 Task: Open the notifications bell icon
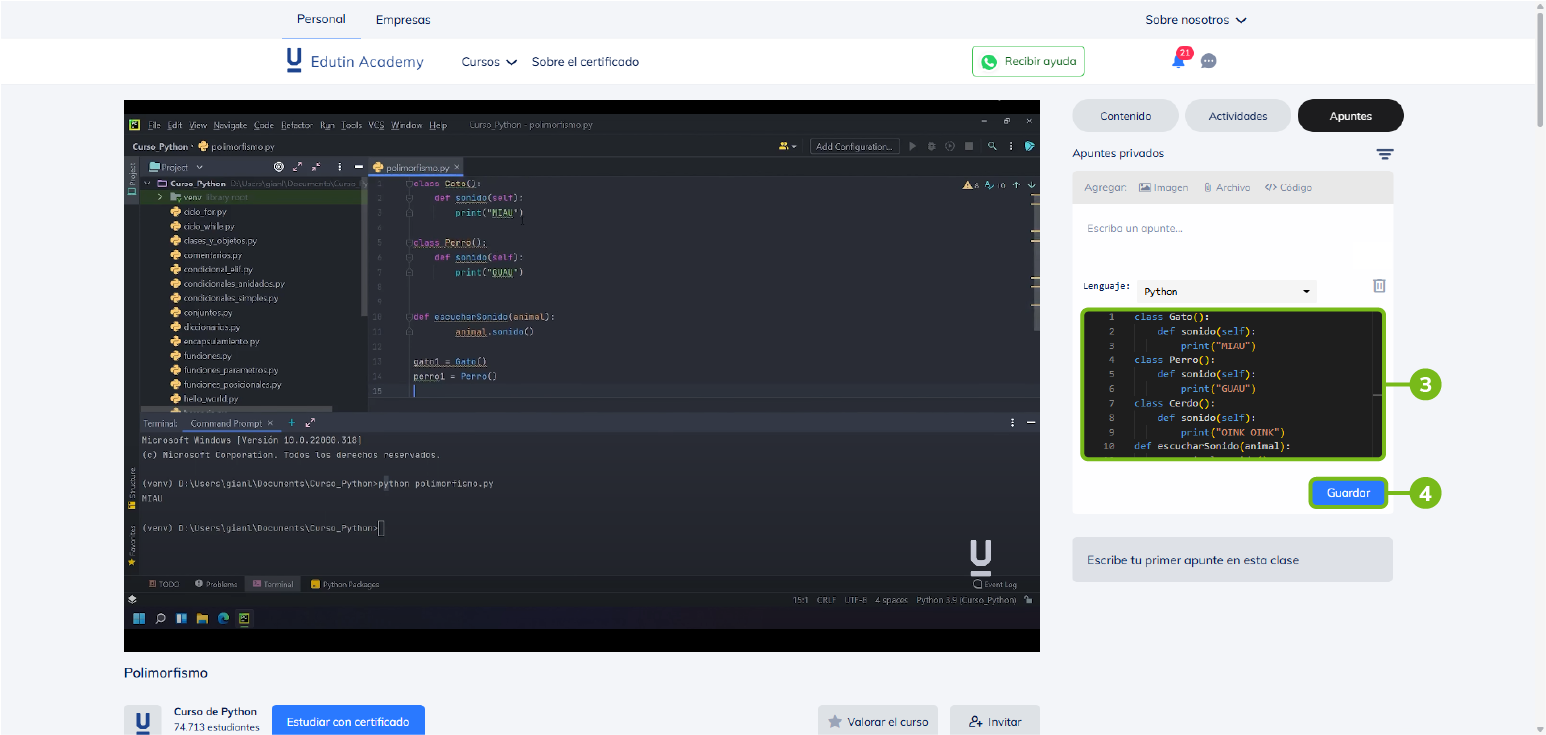pyautogui.click(x=1178, y=61)
